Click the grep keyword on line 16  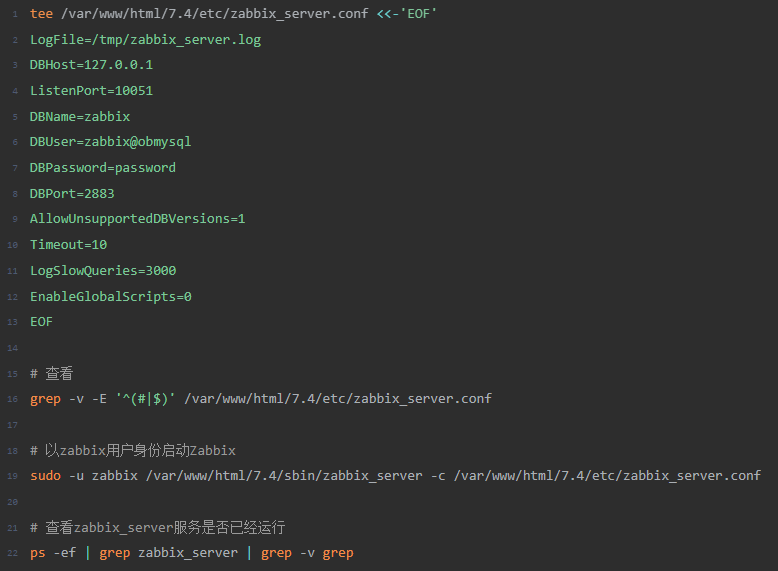click(45, 399)
